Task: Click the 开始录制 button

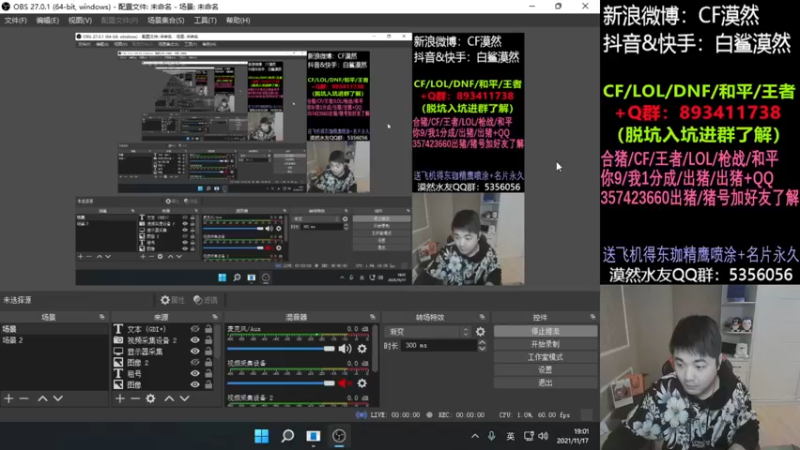Action: click(545, 344)
